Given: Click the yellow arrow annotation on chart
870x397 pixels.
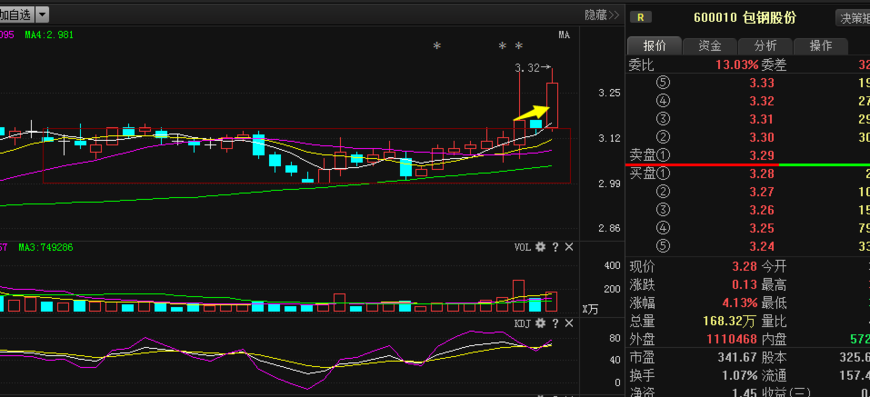Looking at the screenshot, I should click(532, 113).
